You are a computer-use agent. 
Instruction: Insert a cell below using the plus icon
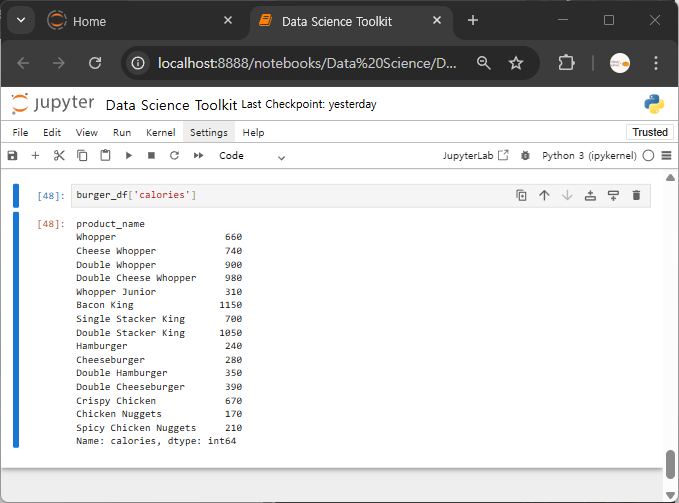click(x=36, y=155)
